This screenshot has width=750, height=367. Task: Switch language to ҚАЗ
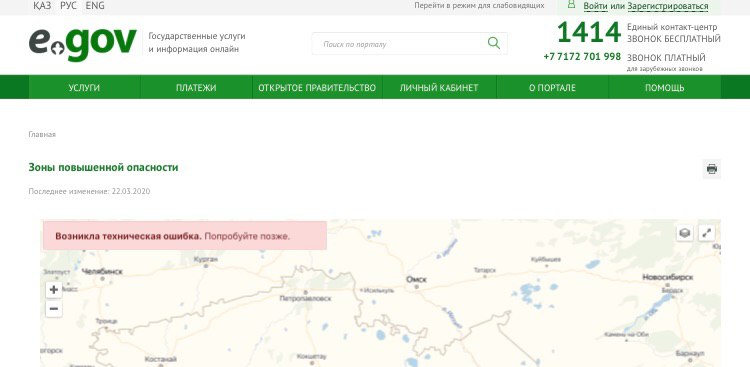coord(42,6)
